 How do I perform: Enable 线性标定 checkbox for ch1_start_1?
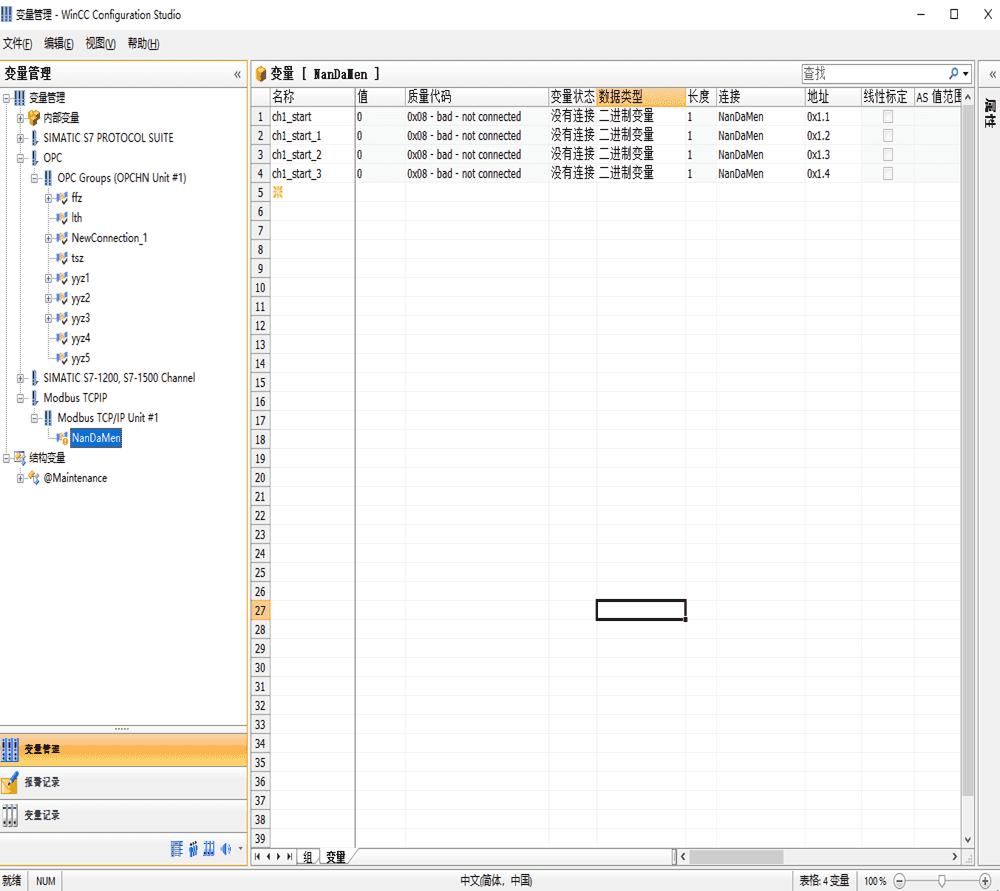coord(887,136)
